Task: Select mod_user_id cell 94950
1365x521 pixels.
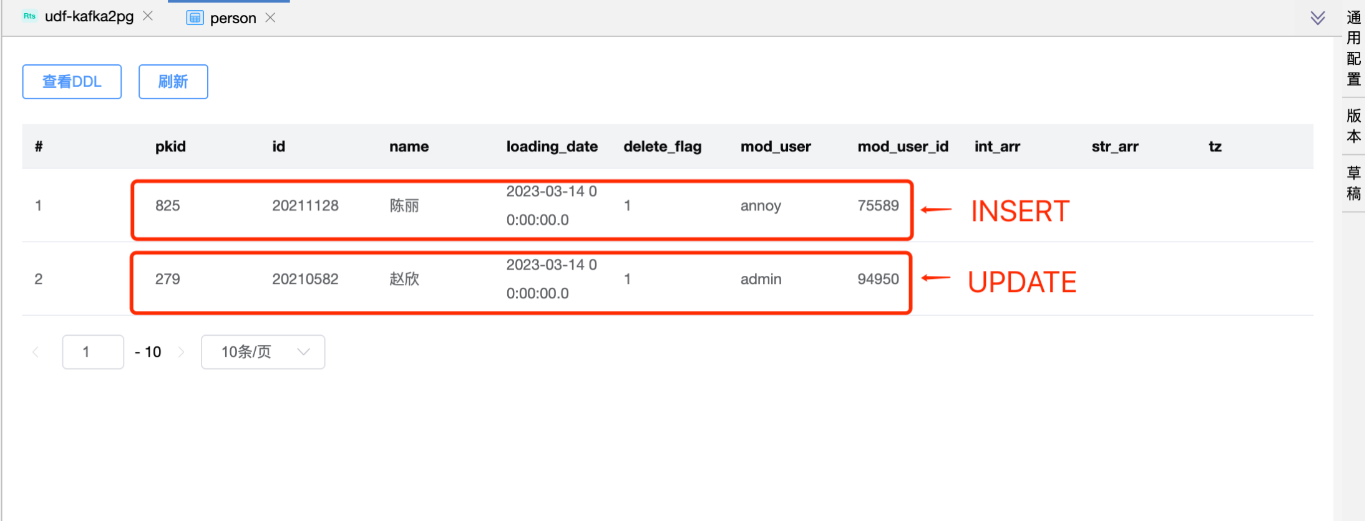Action: (878, 279)
